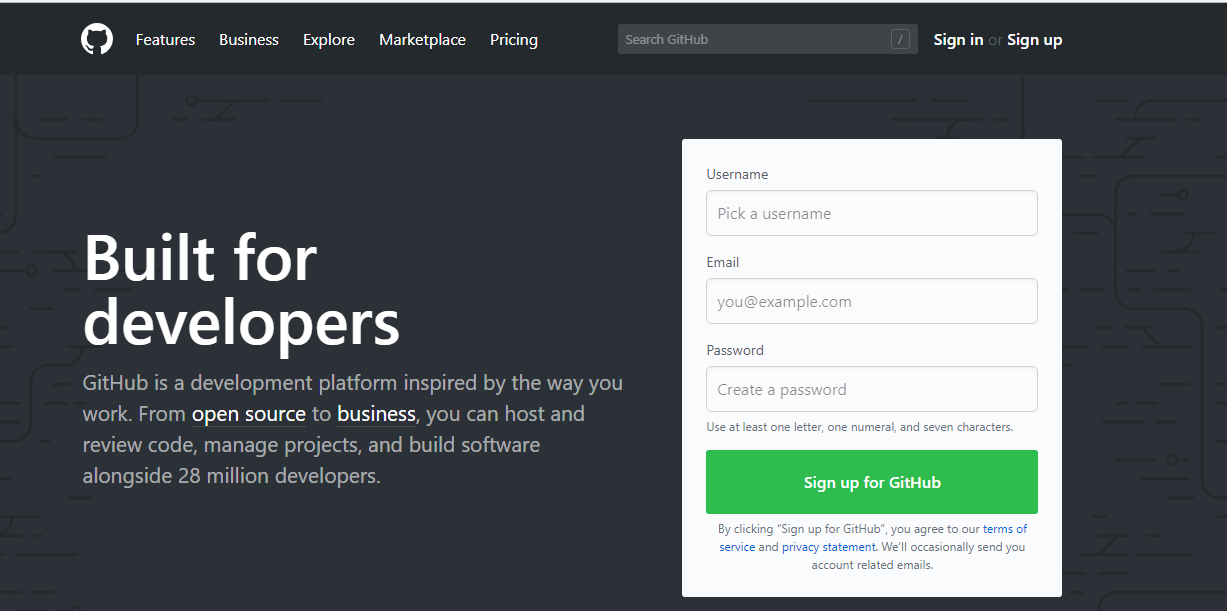1227x611 pixels.
Task: Open Marketplace from the top navigation
Action: [422, 40]
